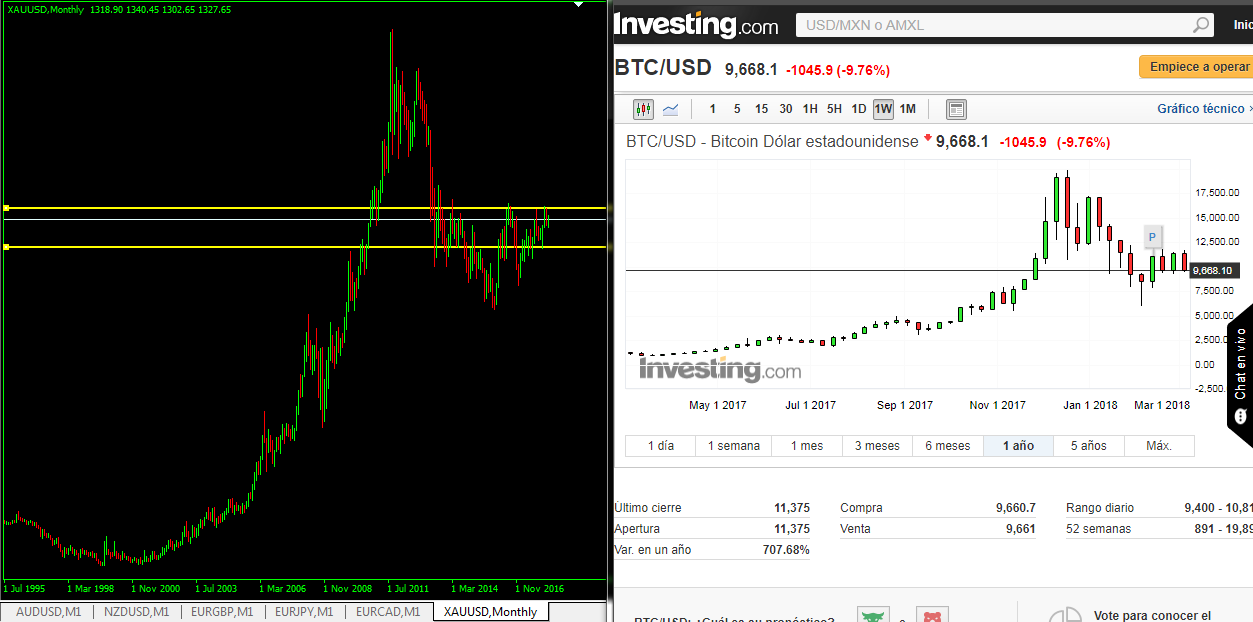
Task: Open EURCAD,M1 chart tab
Action: coord(390,611)
